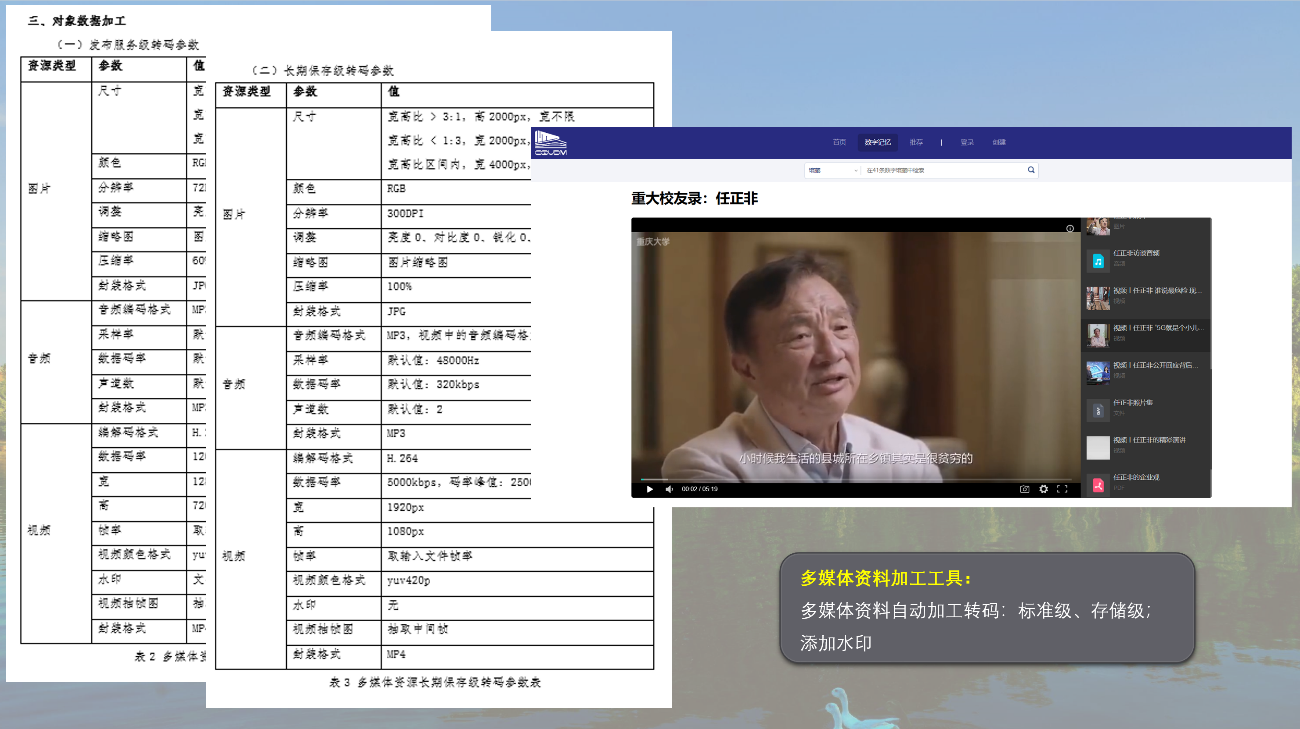Open the top partially visible playlist photo thumbnail
Viewport: 1300px width, 729px height.
point(1098,226)
